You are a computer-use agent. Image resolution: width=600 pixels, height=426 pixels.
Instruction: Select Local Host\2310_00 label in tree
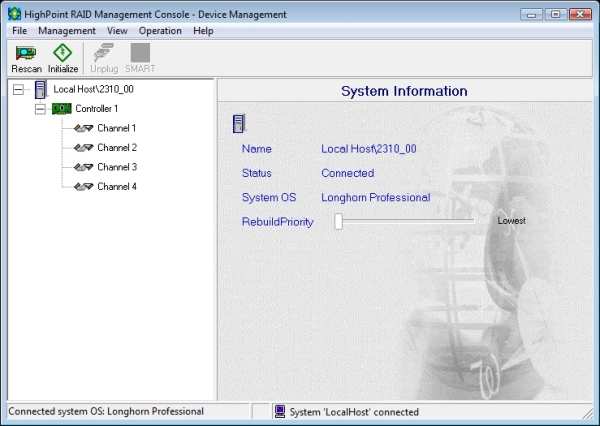(x=93, y=89)
